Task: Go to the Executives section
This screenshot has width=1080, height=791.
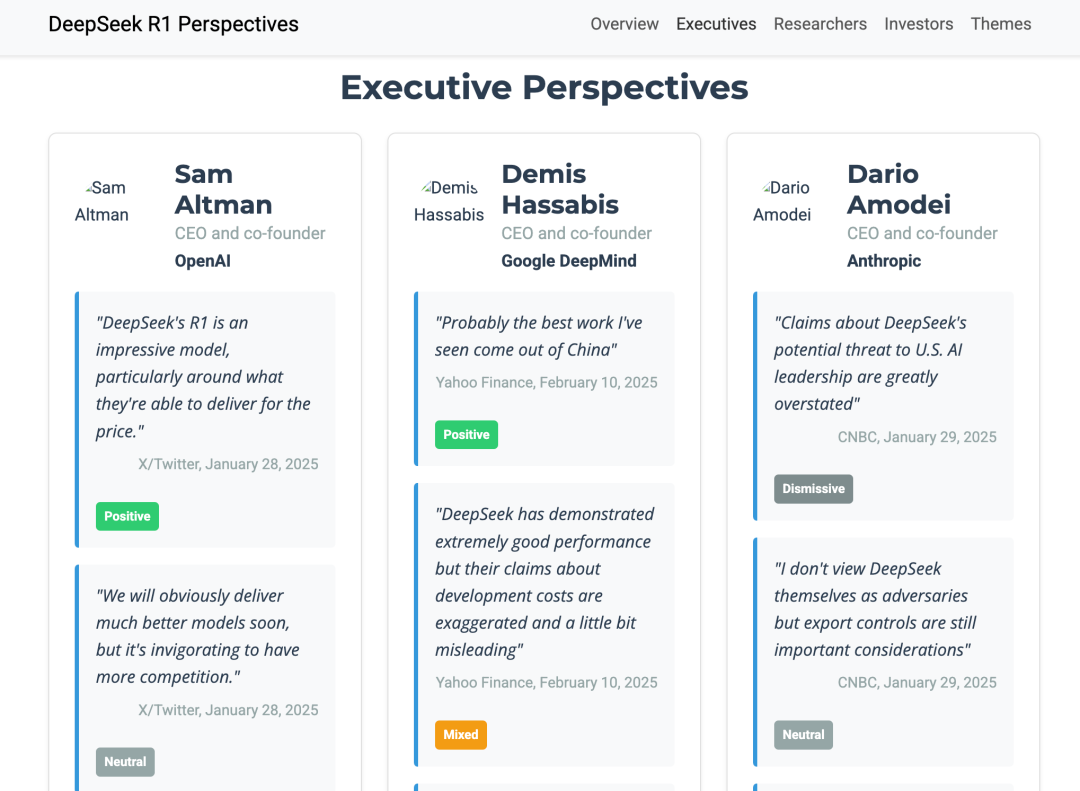Action: 716,24
